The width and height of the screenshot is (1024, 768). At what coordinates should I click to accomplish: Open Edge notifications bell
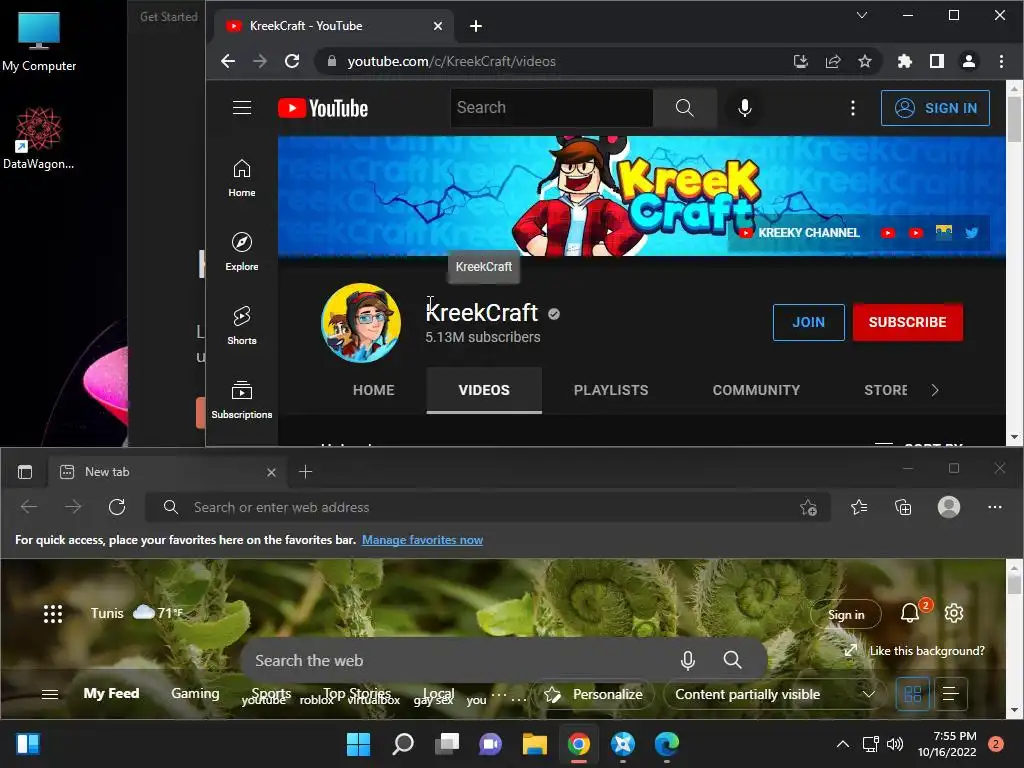(910, 613)
